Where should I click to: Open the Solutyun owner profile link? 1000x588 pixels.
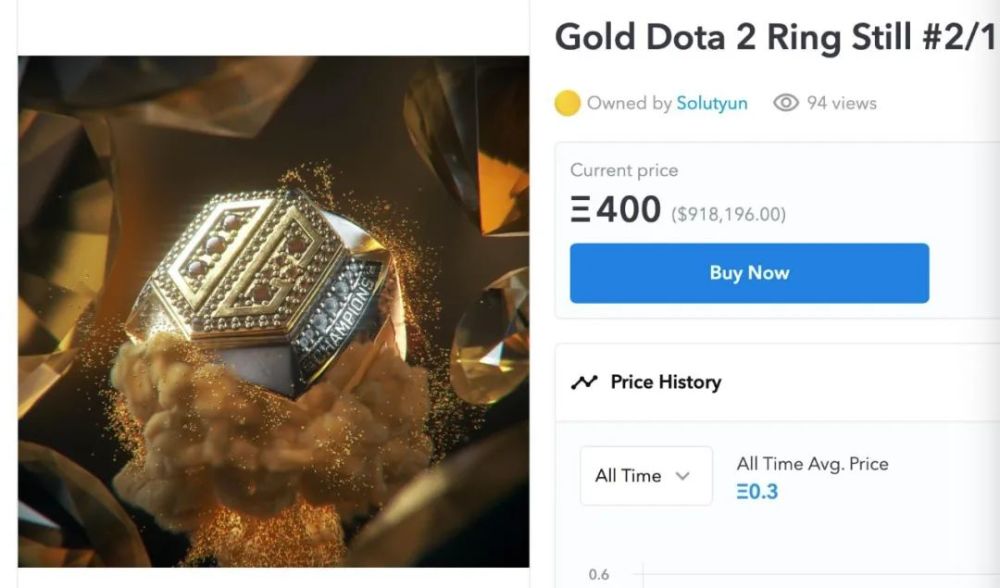coord(712,103)
